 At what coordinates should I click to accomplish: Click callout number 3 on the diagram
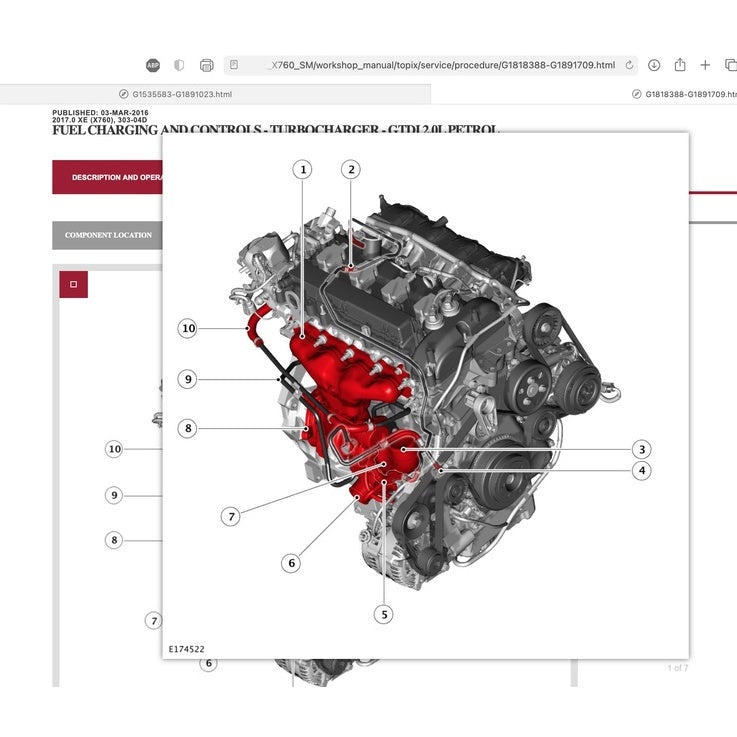coord(642,450)
